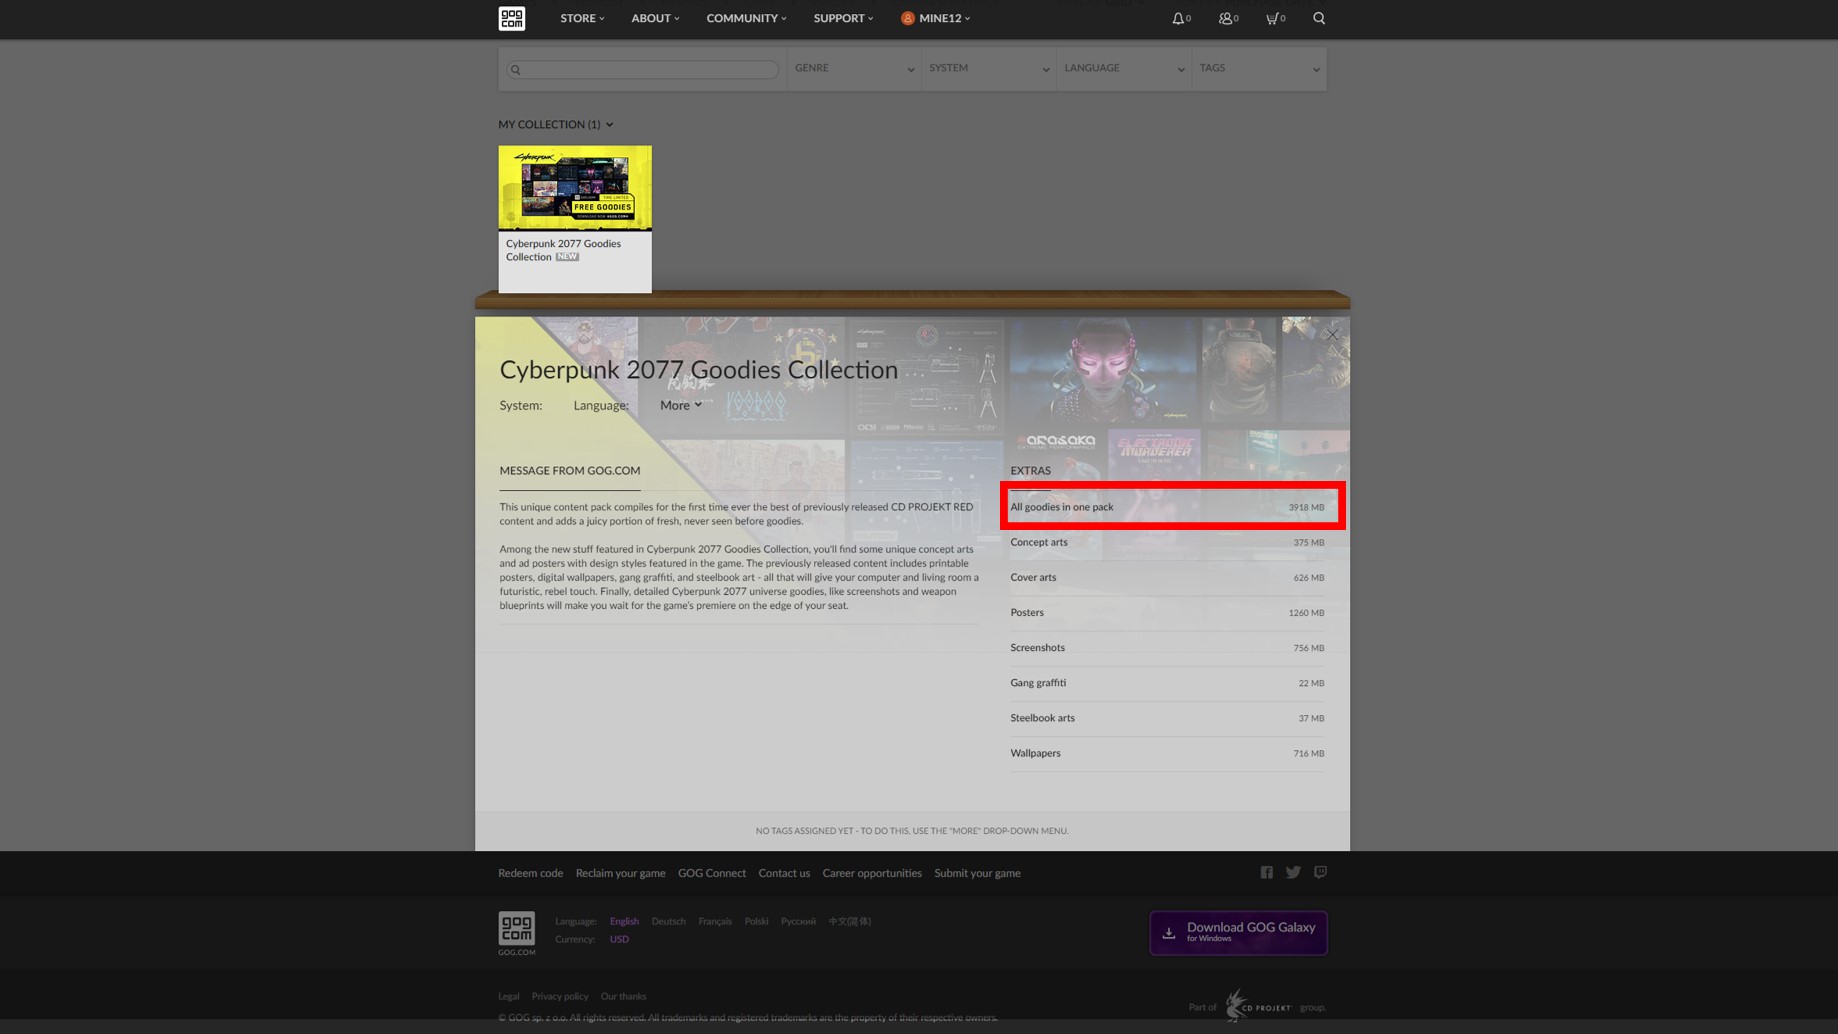Image resolution: width=1838 pixels, height=1034 pixels.
Task: Expand the TAGS filter dropdown
Action: click(x=1259, y=68)
